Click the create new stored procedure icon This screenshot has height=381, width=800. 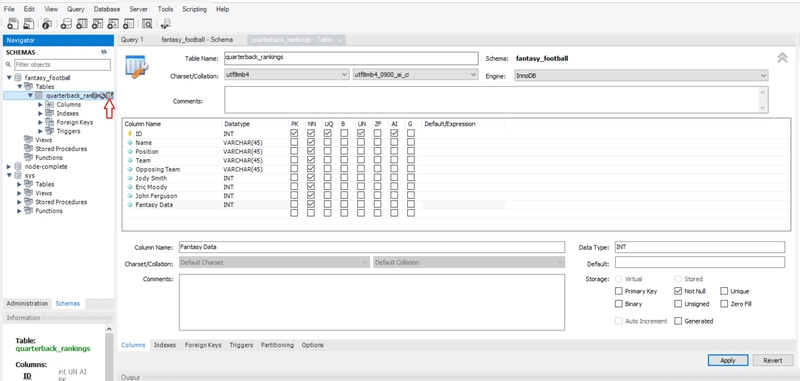113,23
